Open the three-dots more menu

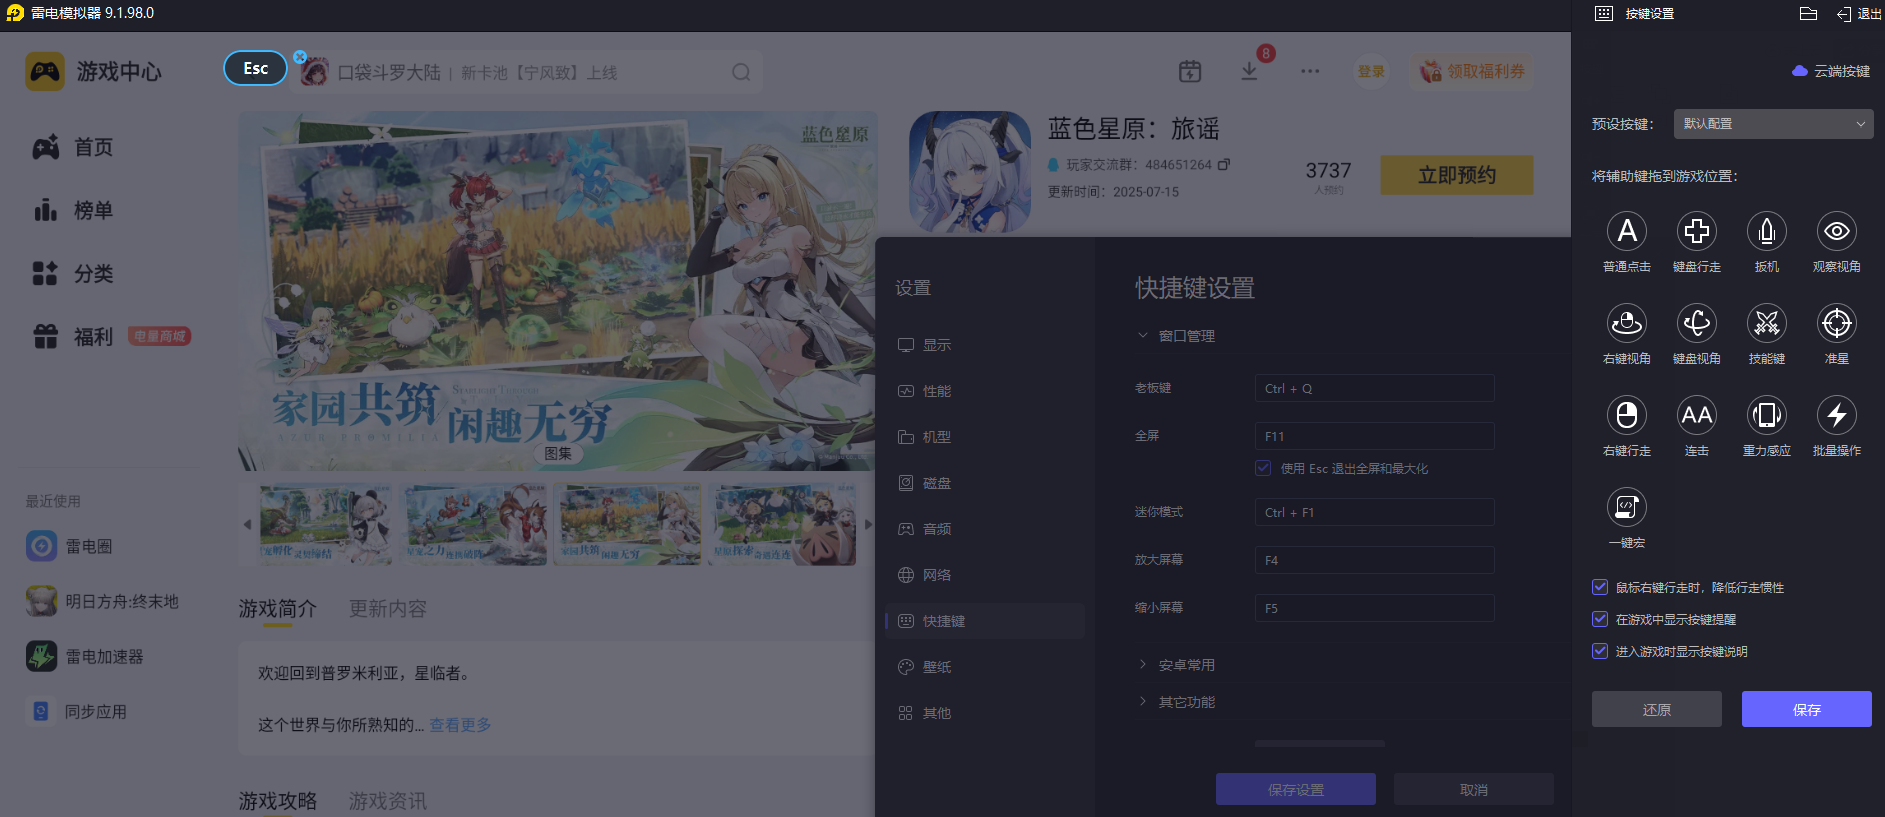[1310, 71]
